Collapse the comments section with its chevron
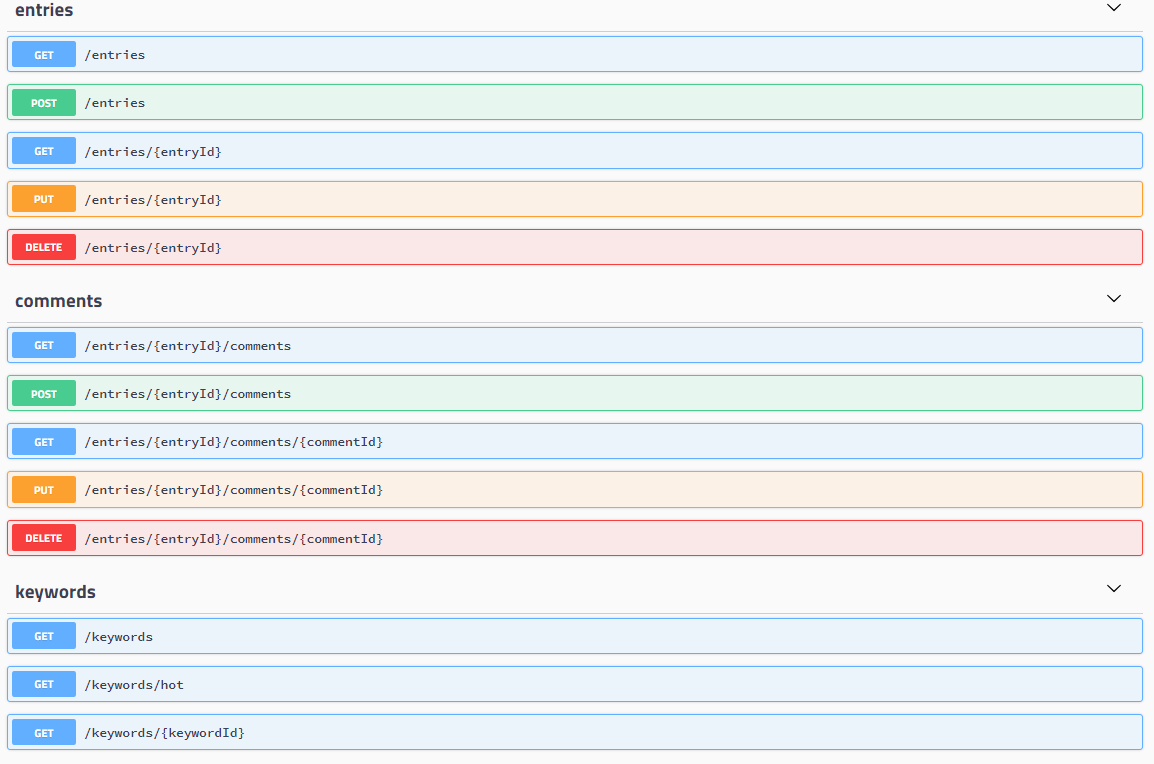 [1113, 298]
